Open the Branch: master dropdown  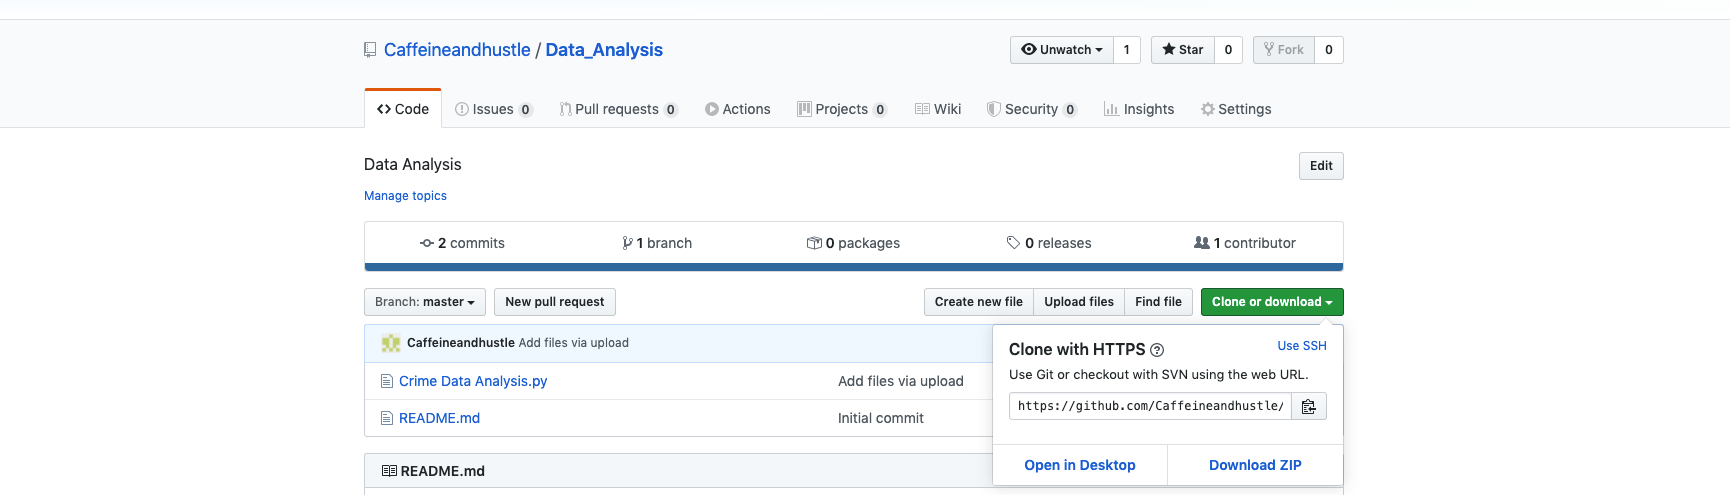click(x=425, y=302)
